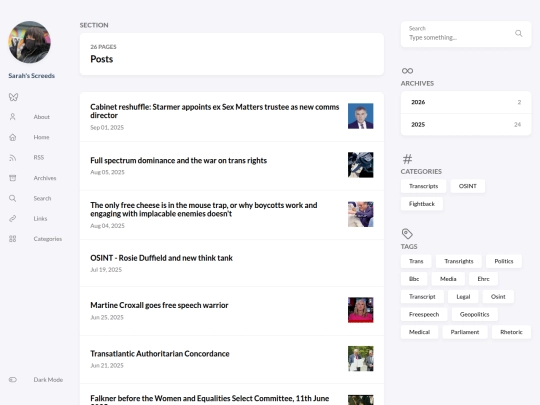540x405 pixels.
Task: Toggle the Dark Mode switch icon
Action: coord(13,380)
